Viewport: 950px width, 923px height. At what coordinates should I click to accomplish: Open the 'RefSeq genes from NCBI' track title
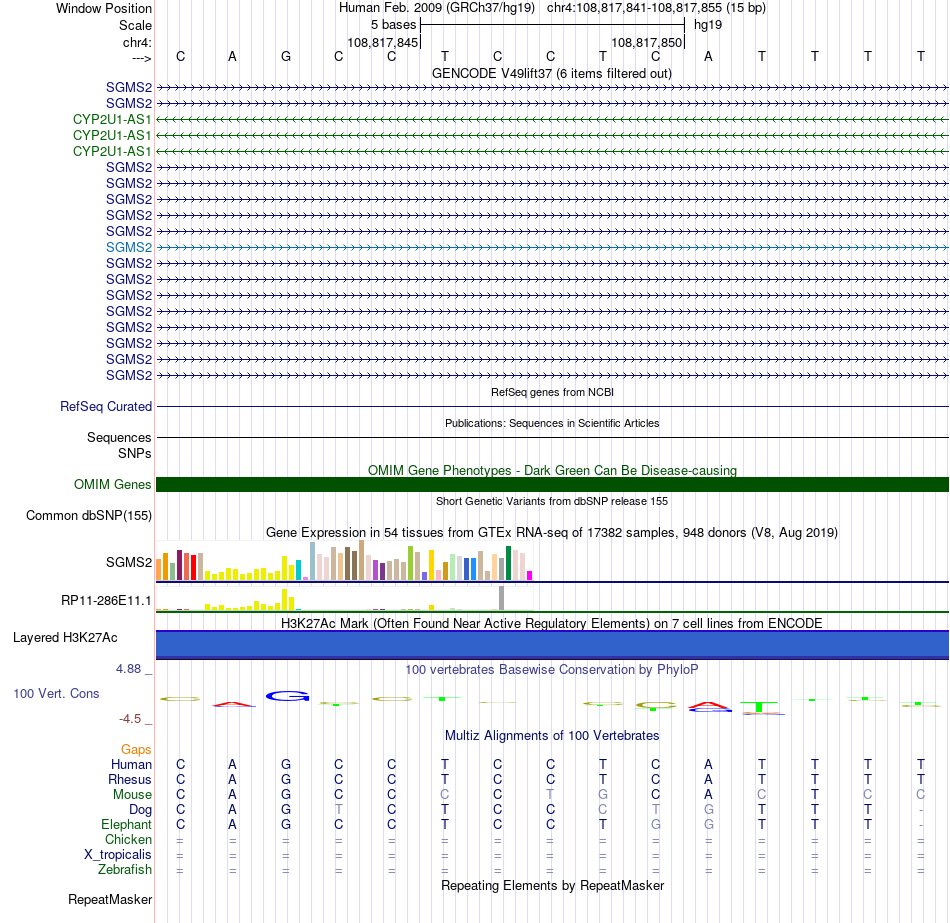pos(552,392)
